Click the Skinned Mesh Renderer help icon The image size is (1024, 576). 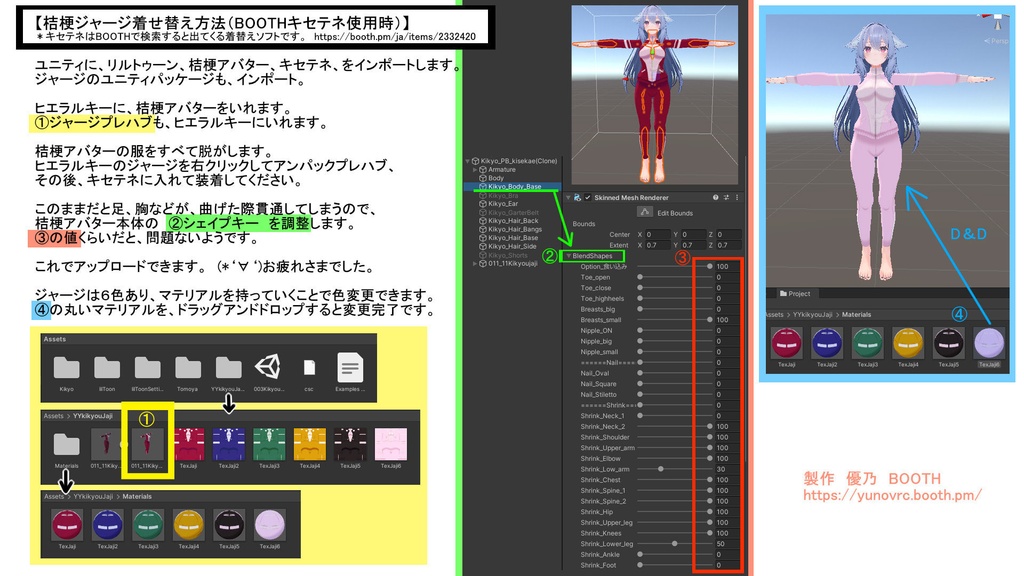click(715, 198)
